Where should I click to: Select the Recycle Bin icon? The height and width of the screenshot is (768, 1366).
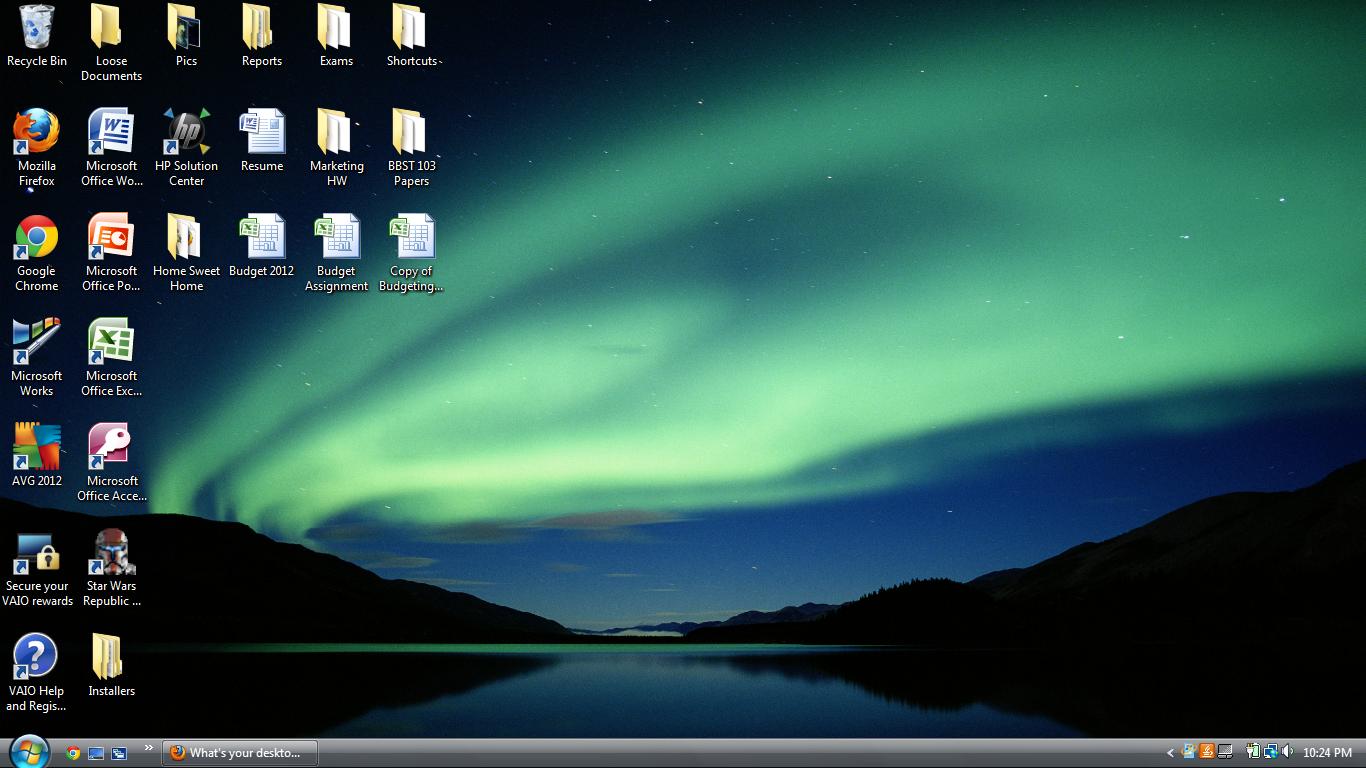(37, 36)
